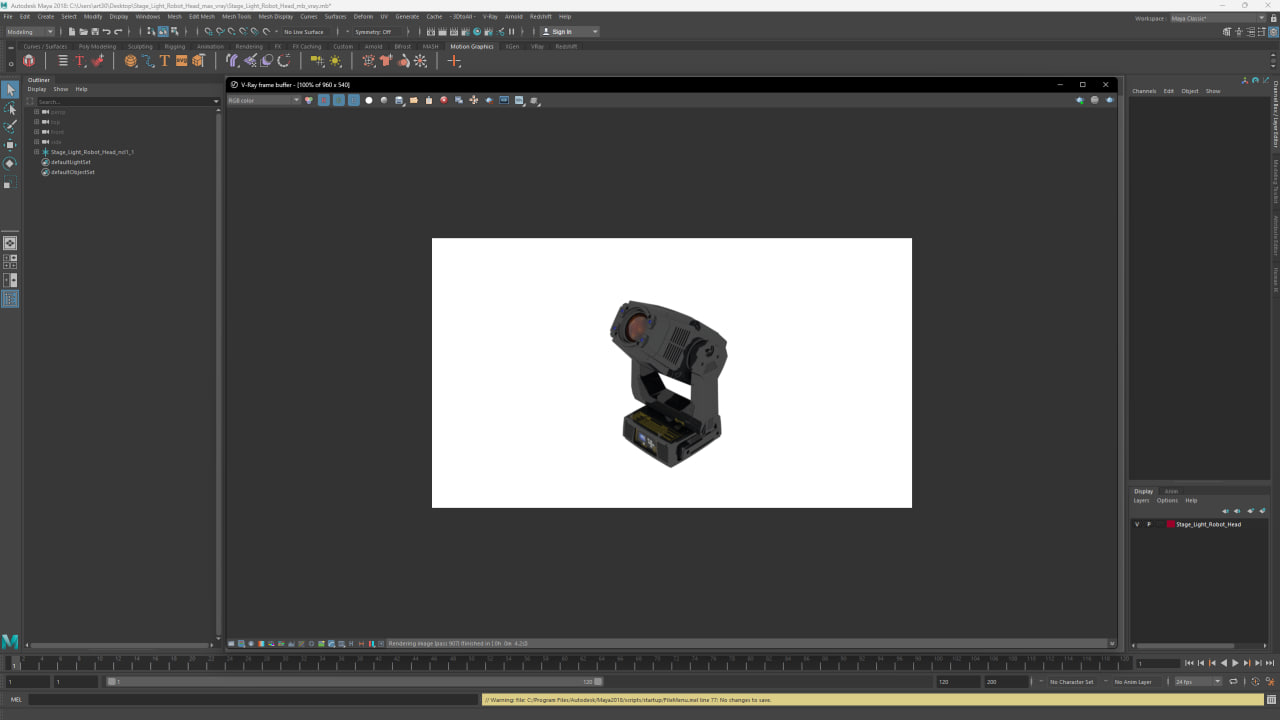Screen dimensions: 1280x720
Task: Click the red Type tool shelf icon
Action: (80, 61)
